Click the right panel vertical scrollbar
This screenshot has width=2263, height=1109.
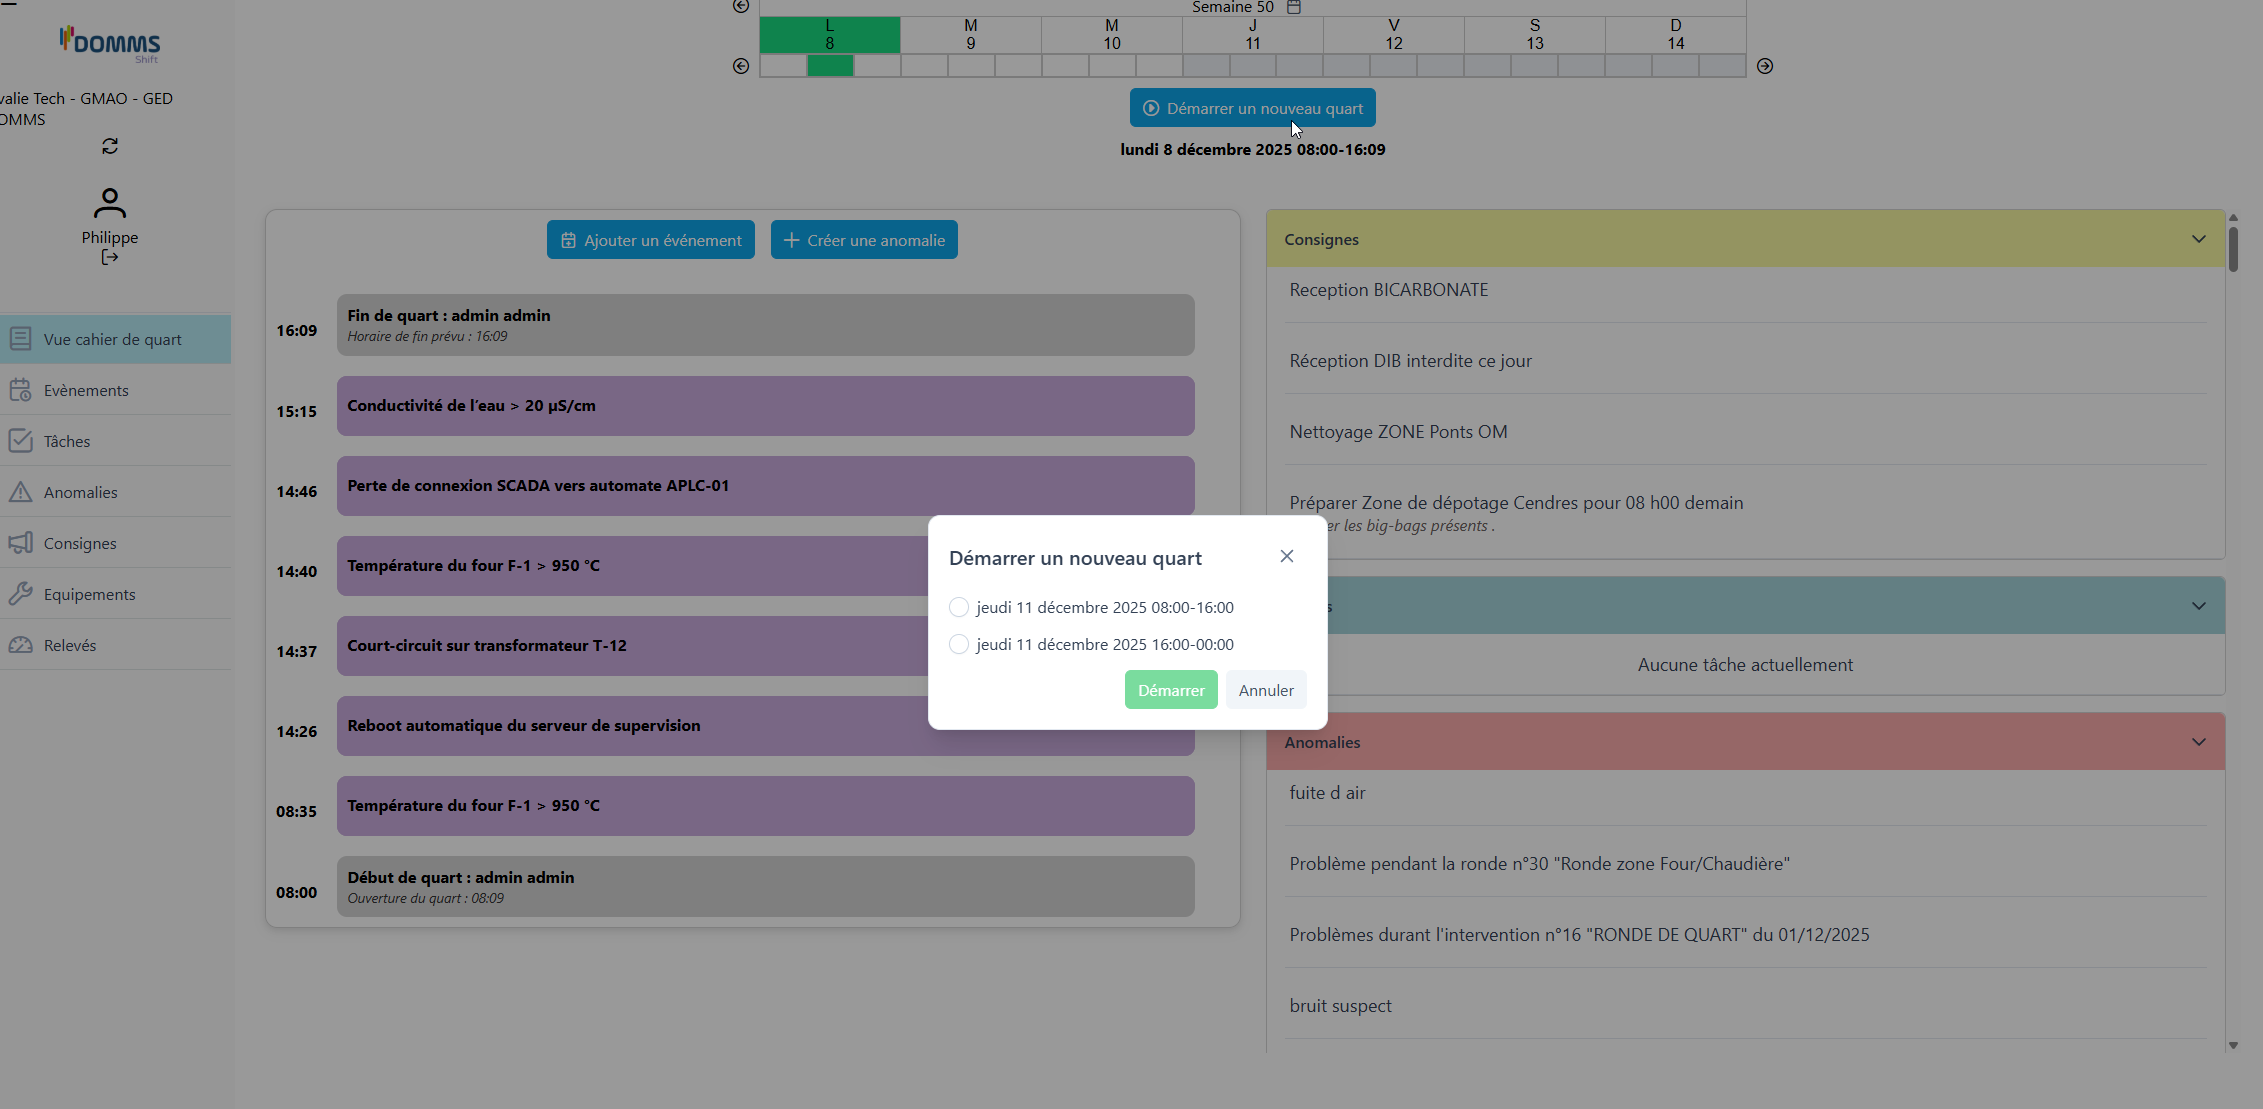pos(2233,250)
